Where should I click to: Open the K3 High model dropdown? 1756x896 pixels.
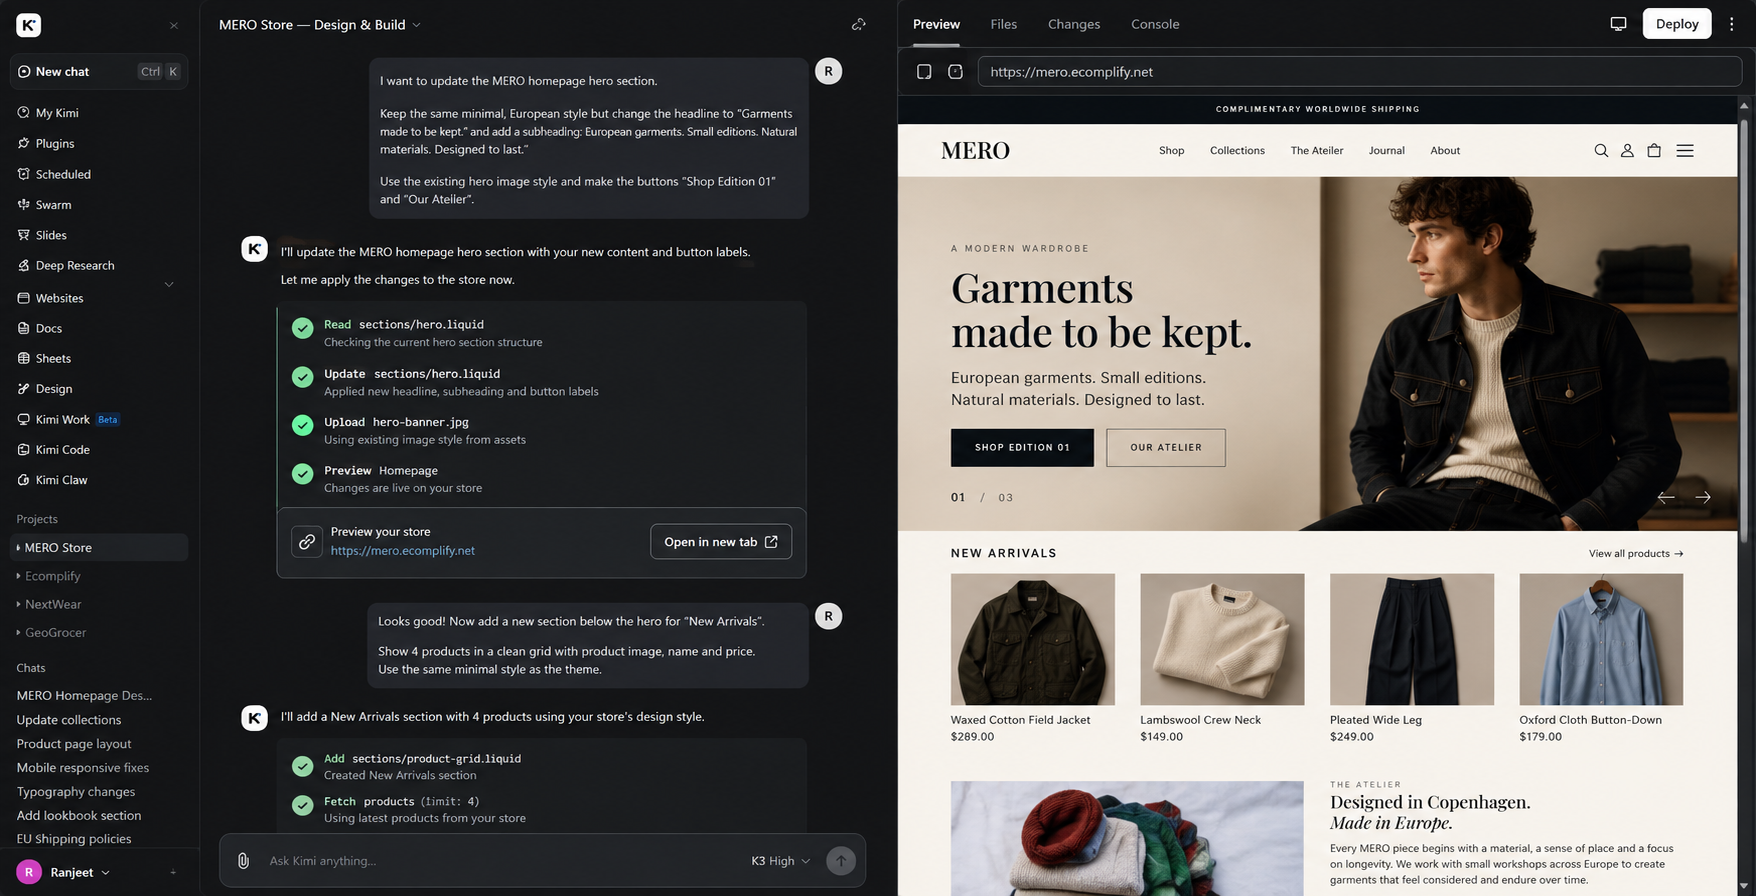[x=780, y=861]
